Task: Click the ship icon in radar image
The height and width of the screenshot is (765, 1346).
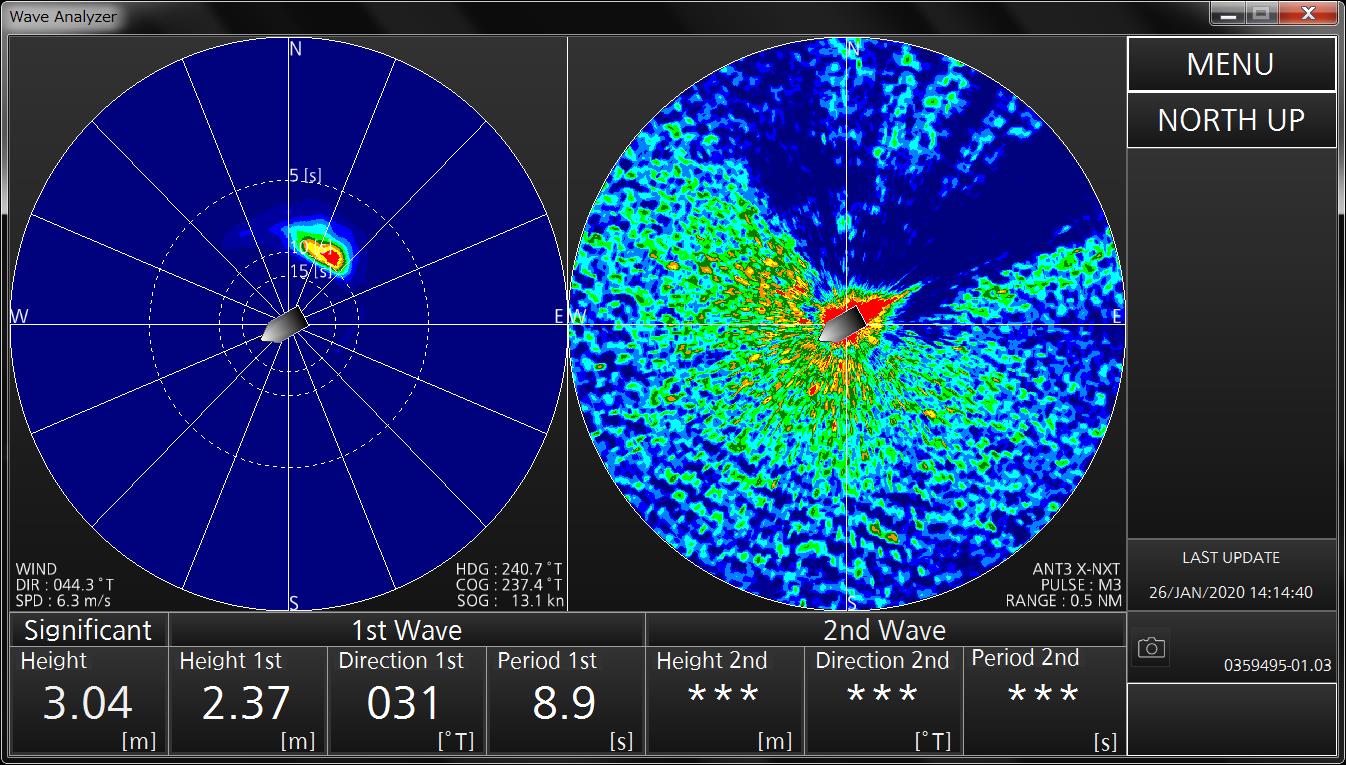Action: pyautogui.click(x=843, y=324)
